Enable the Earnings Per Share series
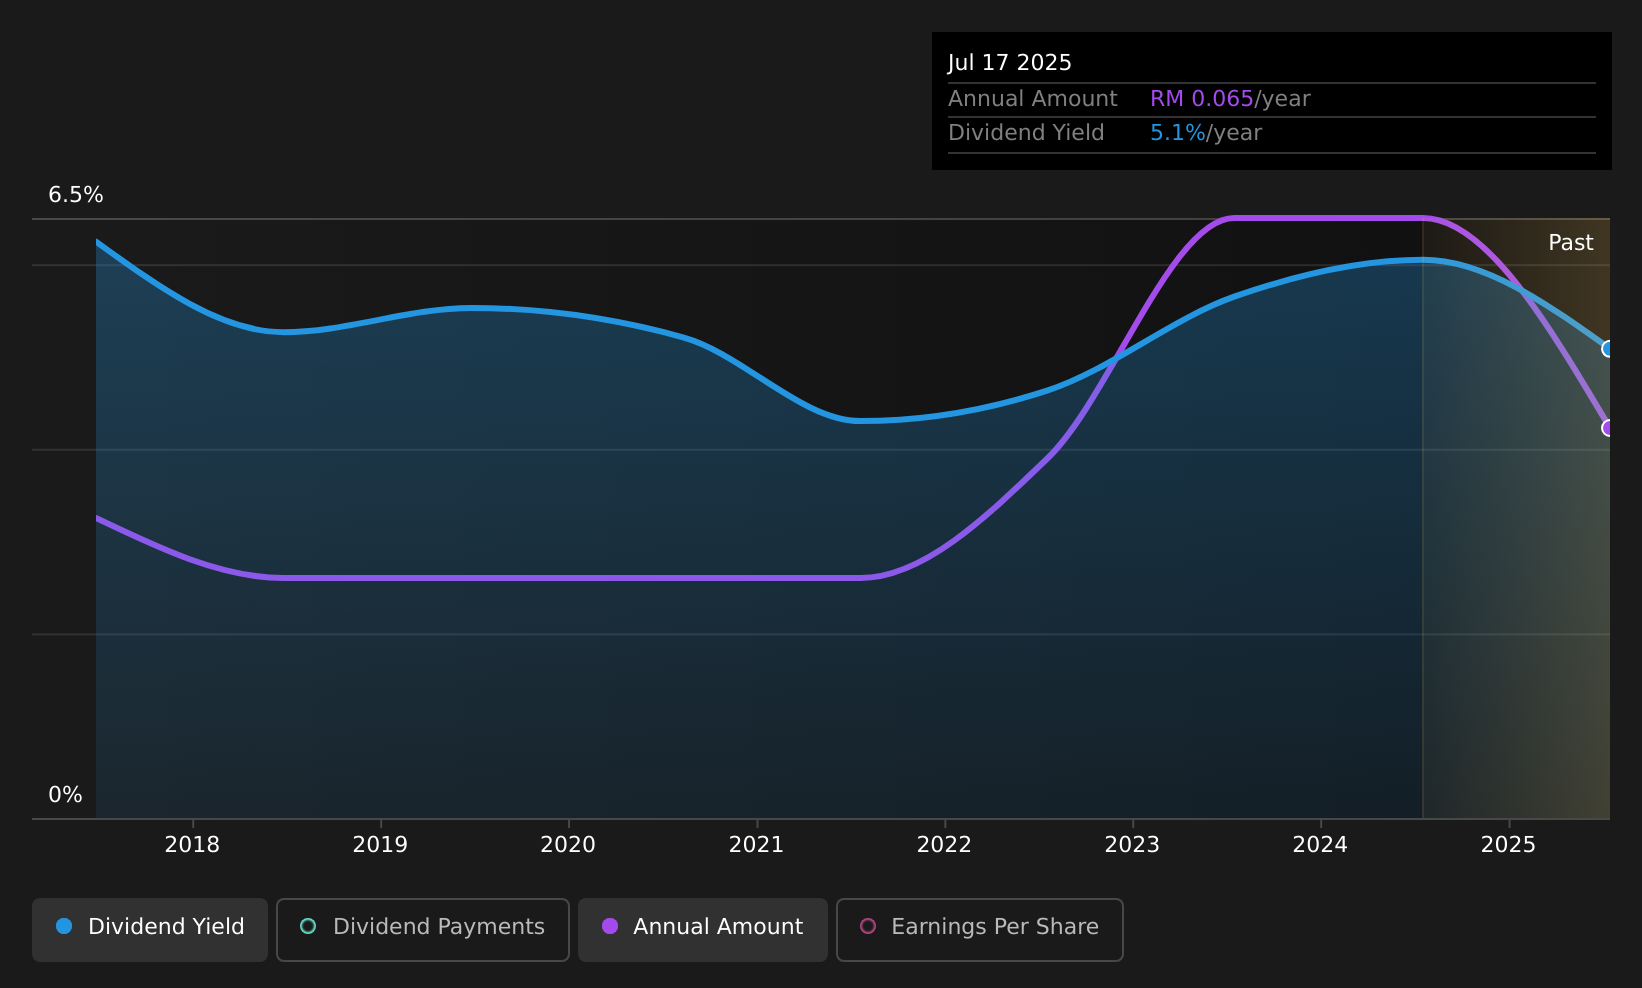Viewport: 1642px width, 988px height. click(979, 929)
